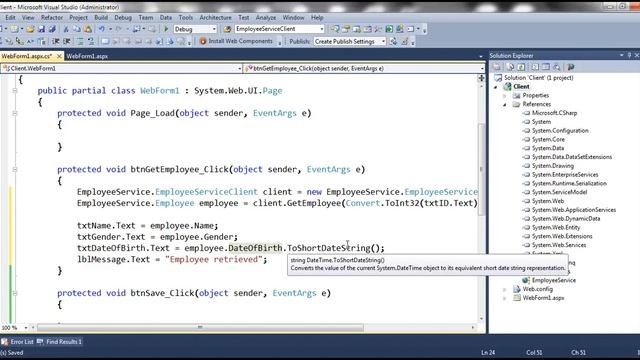Click the Paste icon in toolbar
This screenshot has height=360, width=640.
pyautogui.click(x=87, y=29)
